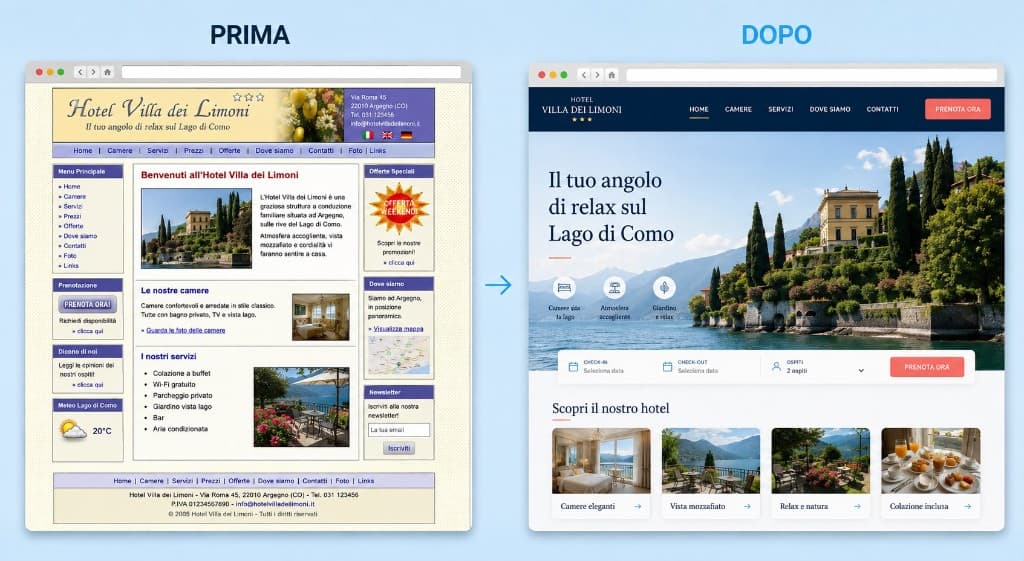Click the Offerta Weekend sun badge
This screenshot has width=1024, height=561.
(398, 208)
